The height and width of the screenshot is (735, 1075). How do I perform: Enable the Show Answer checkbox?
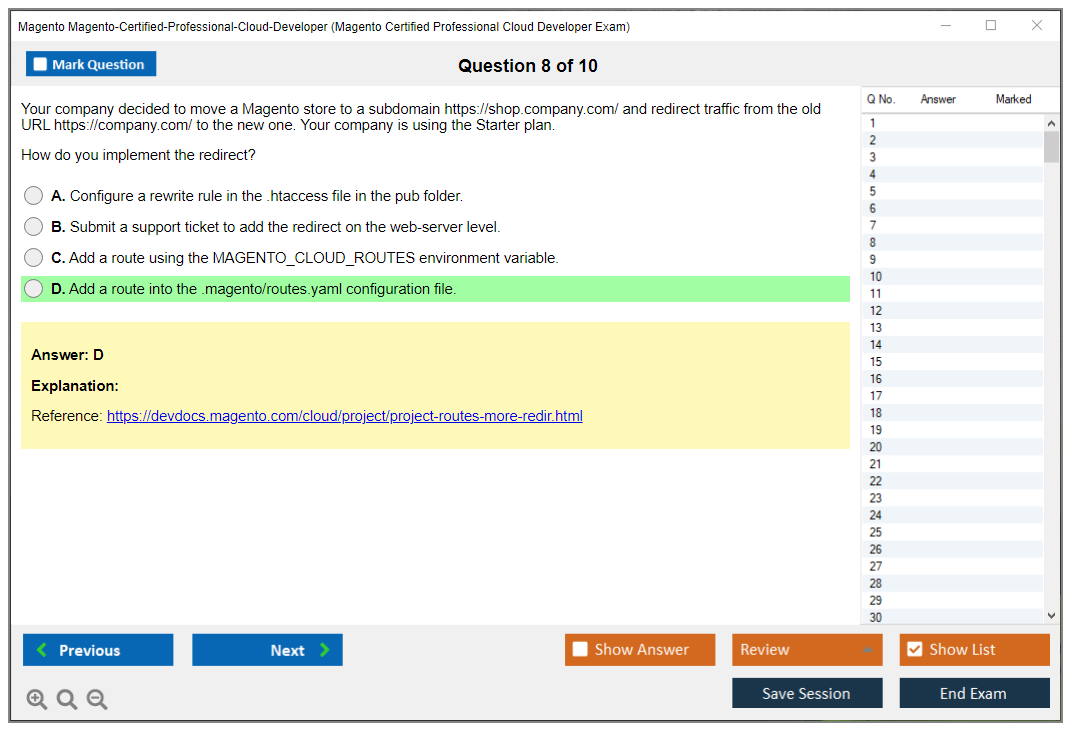580,650
